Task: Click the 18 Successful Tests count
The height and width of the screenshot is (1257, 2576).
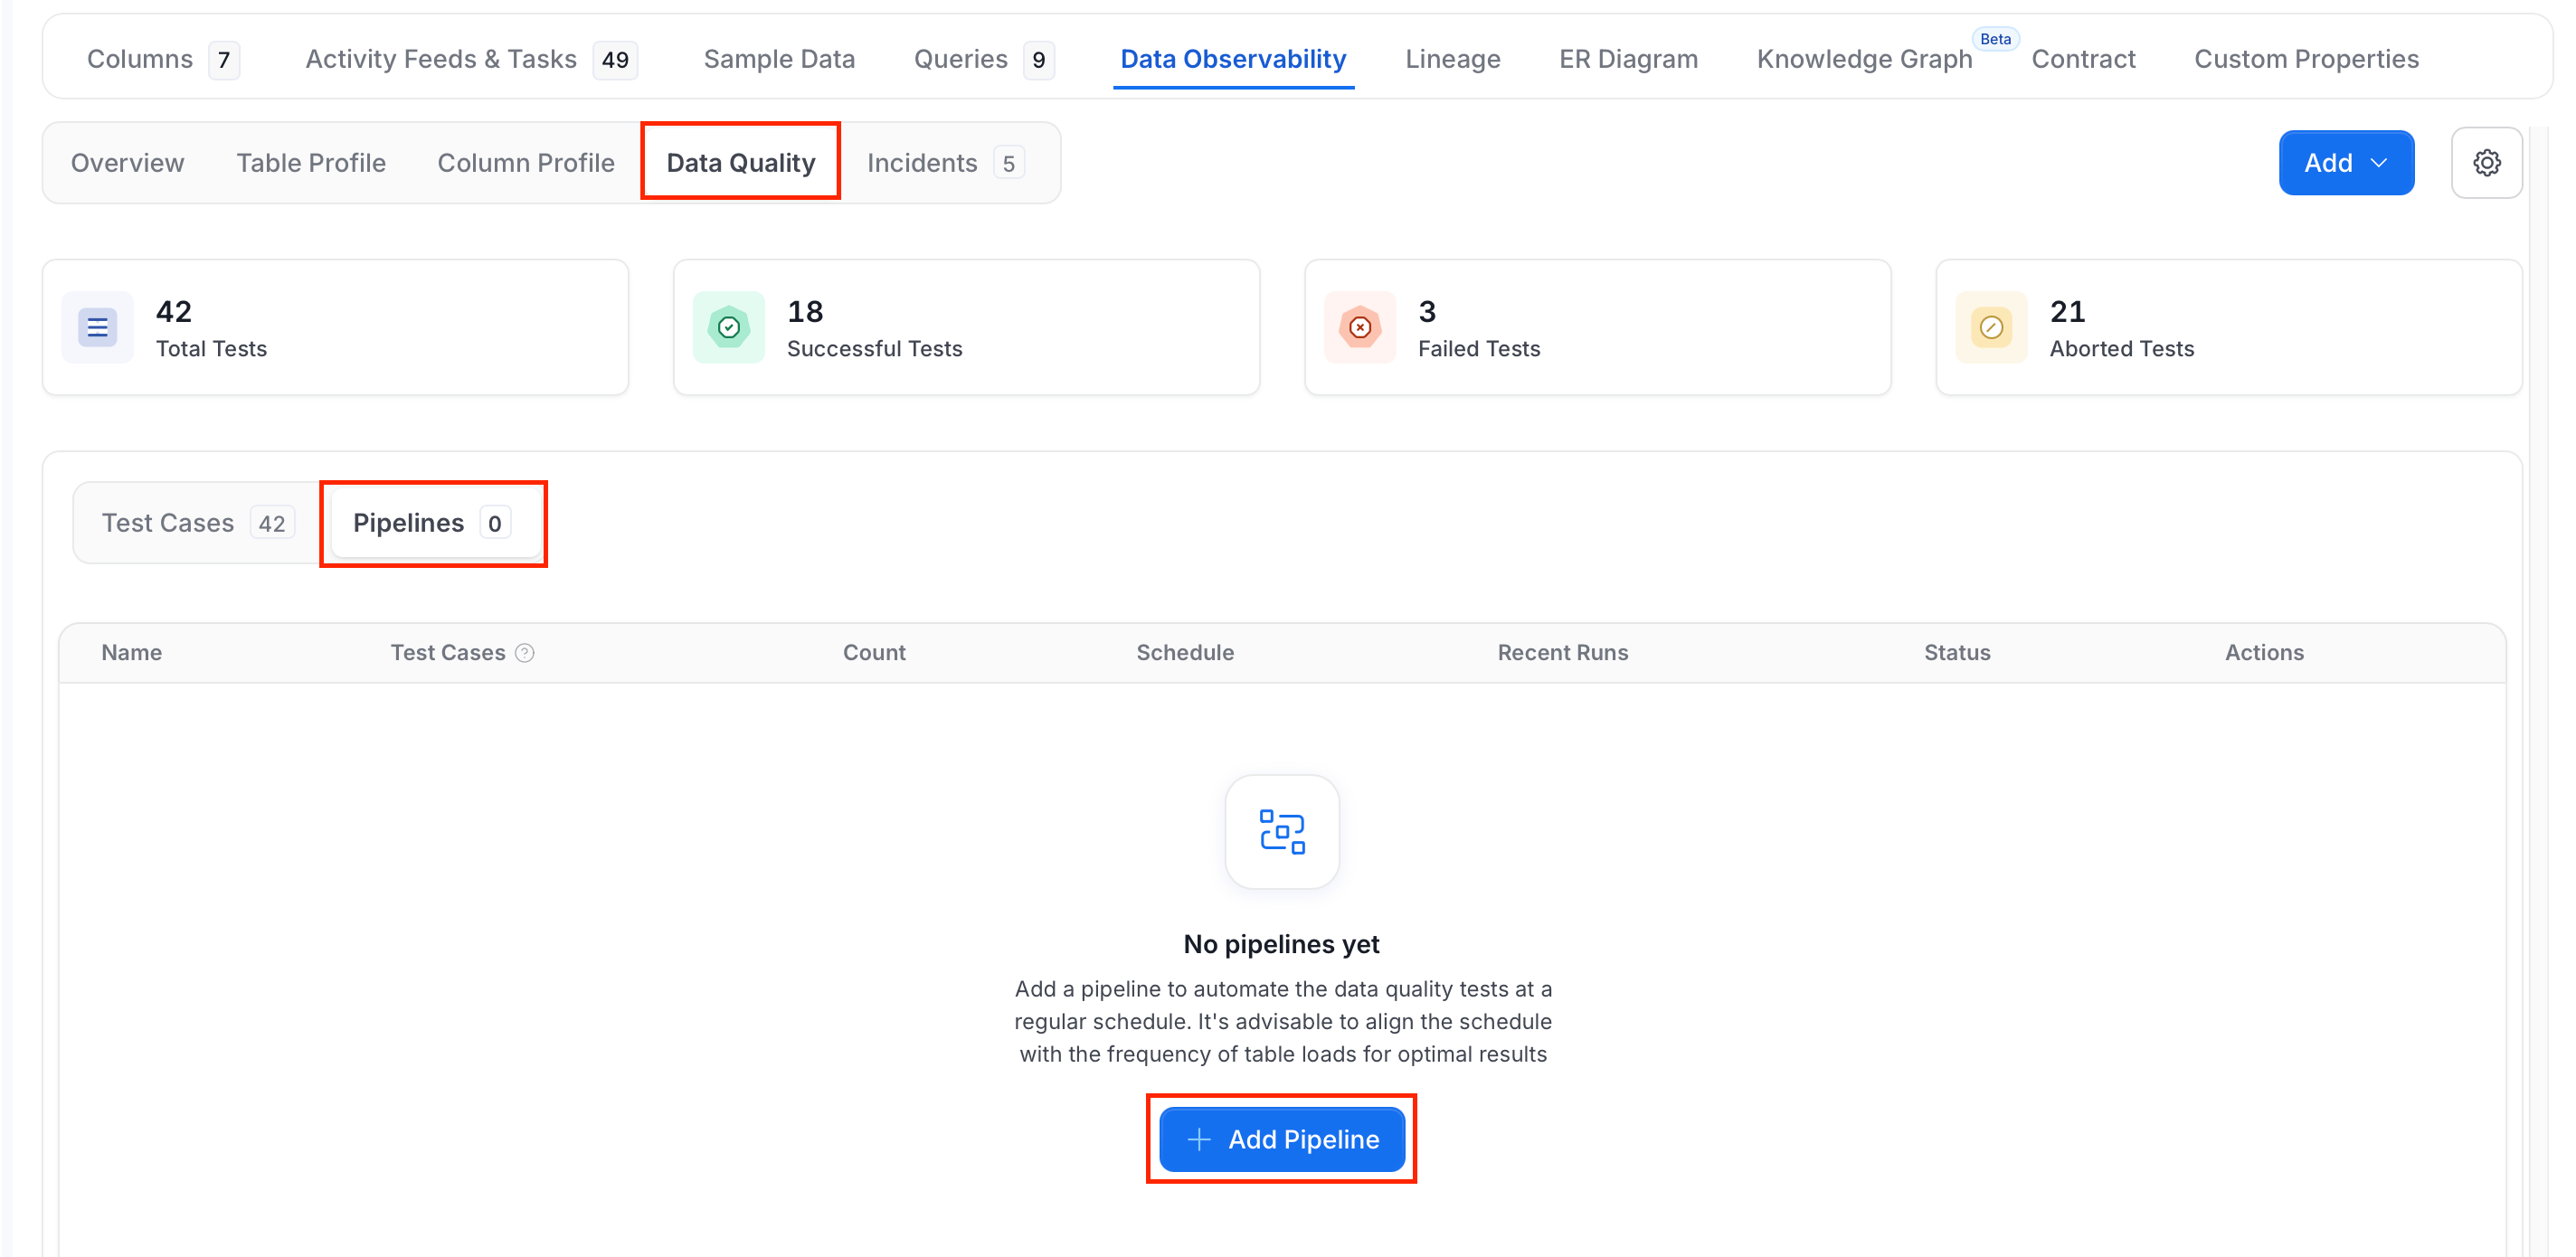Action: (x=805, y=311)
